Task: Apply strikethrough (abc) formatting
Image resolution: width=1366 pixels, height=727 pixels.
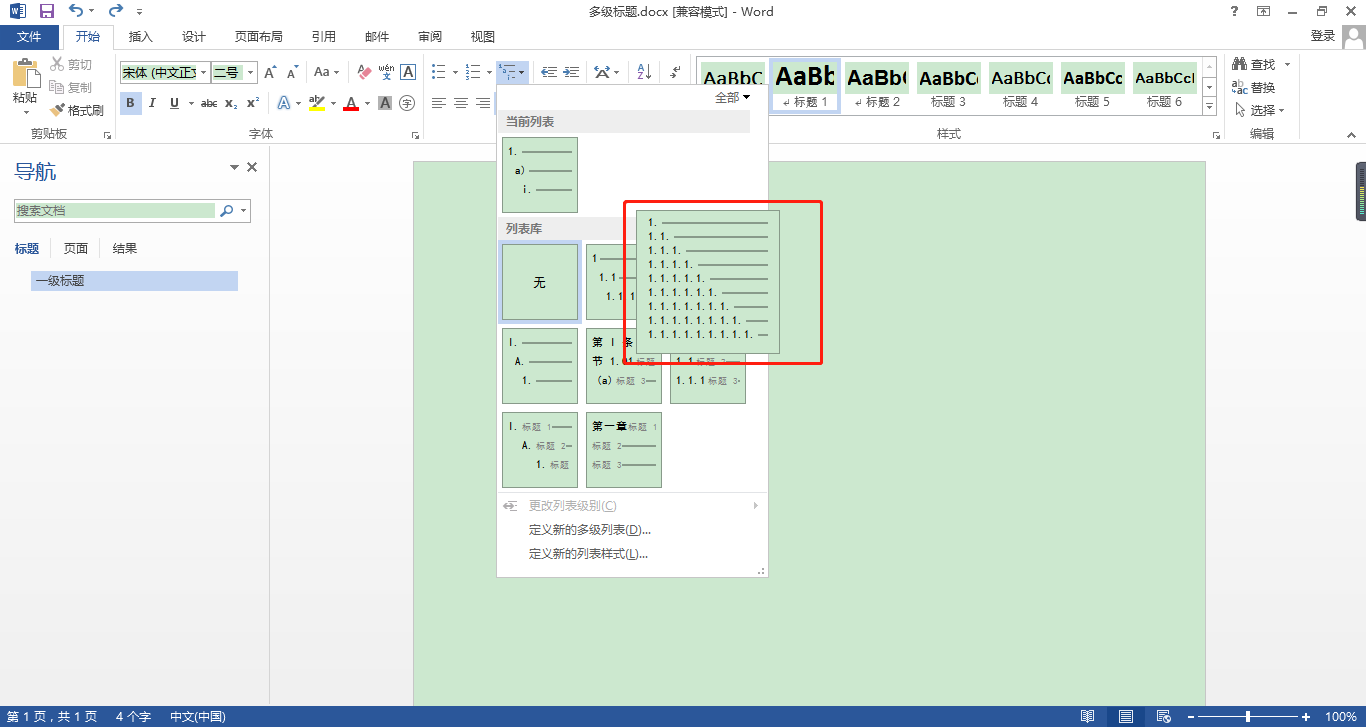Action: (x=209, y=103)
